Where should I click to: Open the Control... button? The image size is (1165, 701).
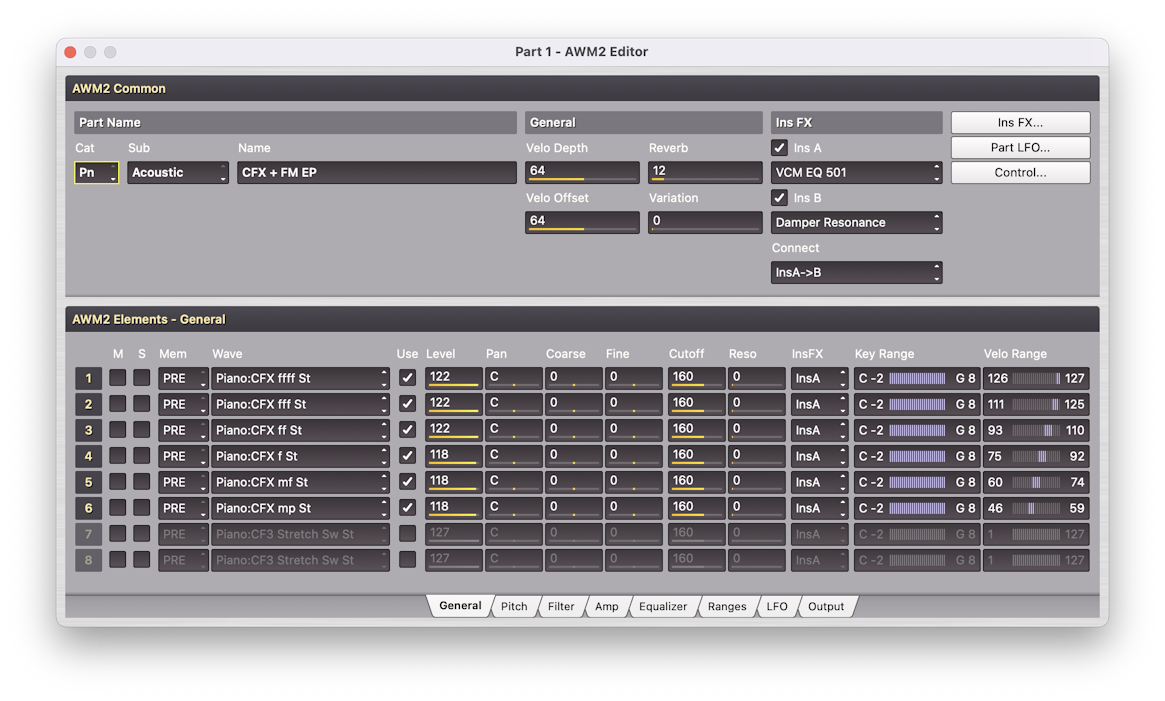(1020, 172)
